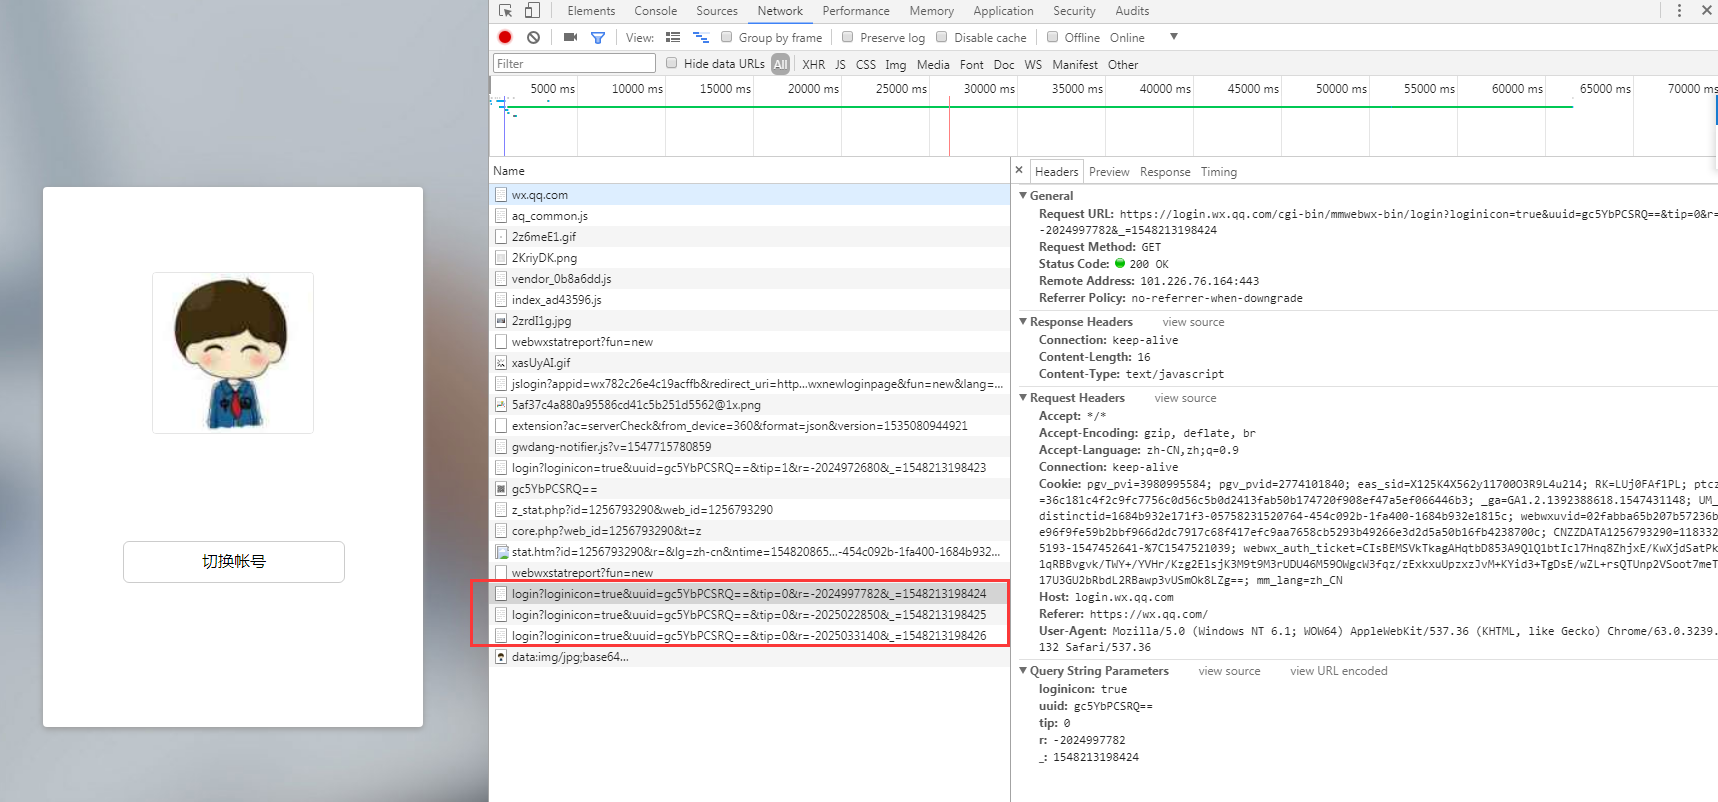
Task: Click the stat.htm request file icon
Action: [x=501, y=552]
